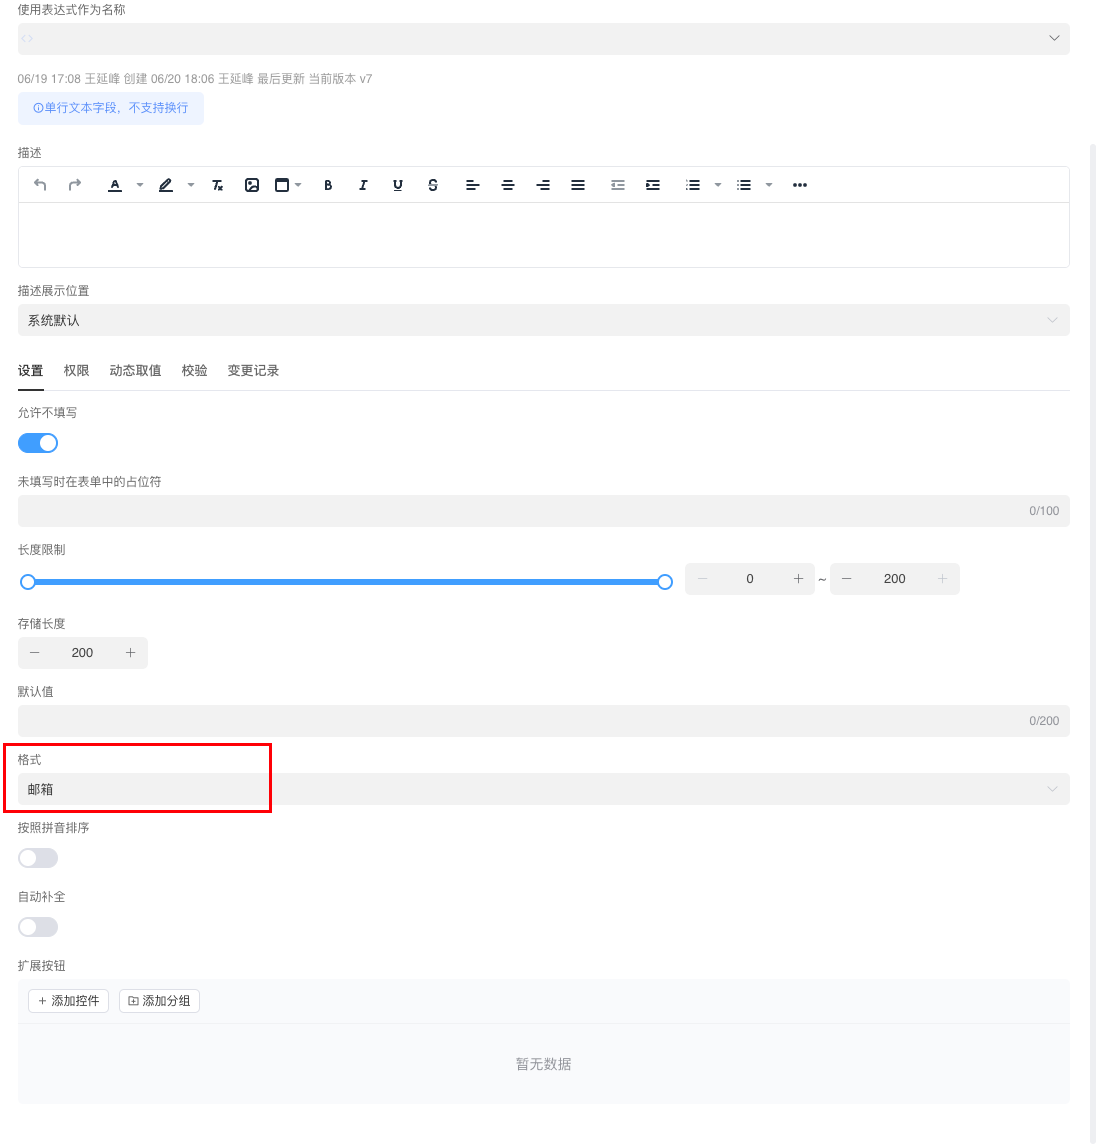1096x1144 pixels.
Task: Clear text formatting in the editor
Action: pyautogui.click(x=217, y=185)
